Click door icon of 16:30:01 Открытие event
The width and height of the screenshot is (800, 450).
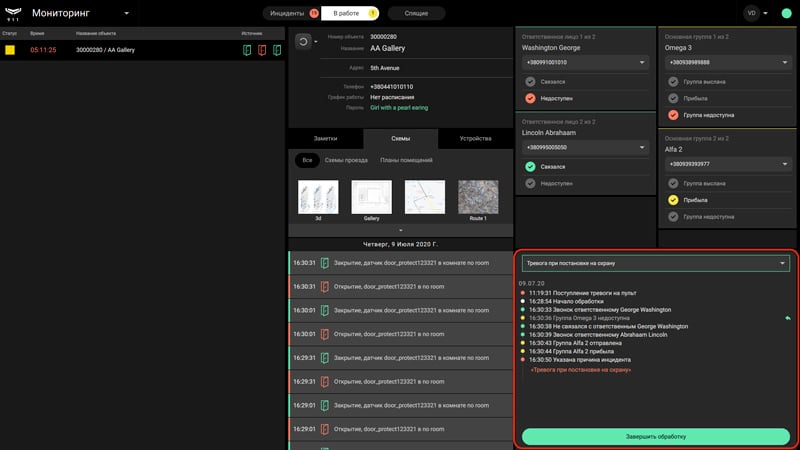(x=324, y=334)
